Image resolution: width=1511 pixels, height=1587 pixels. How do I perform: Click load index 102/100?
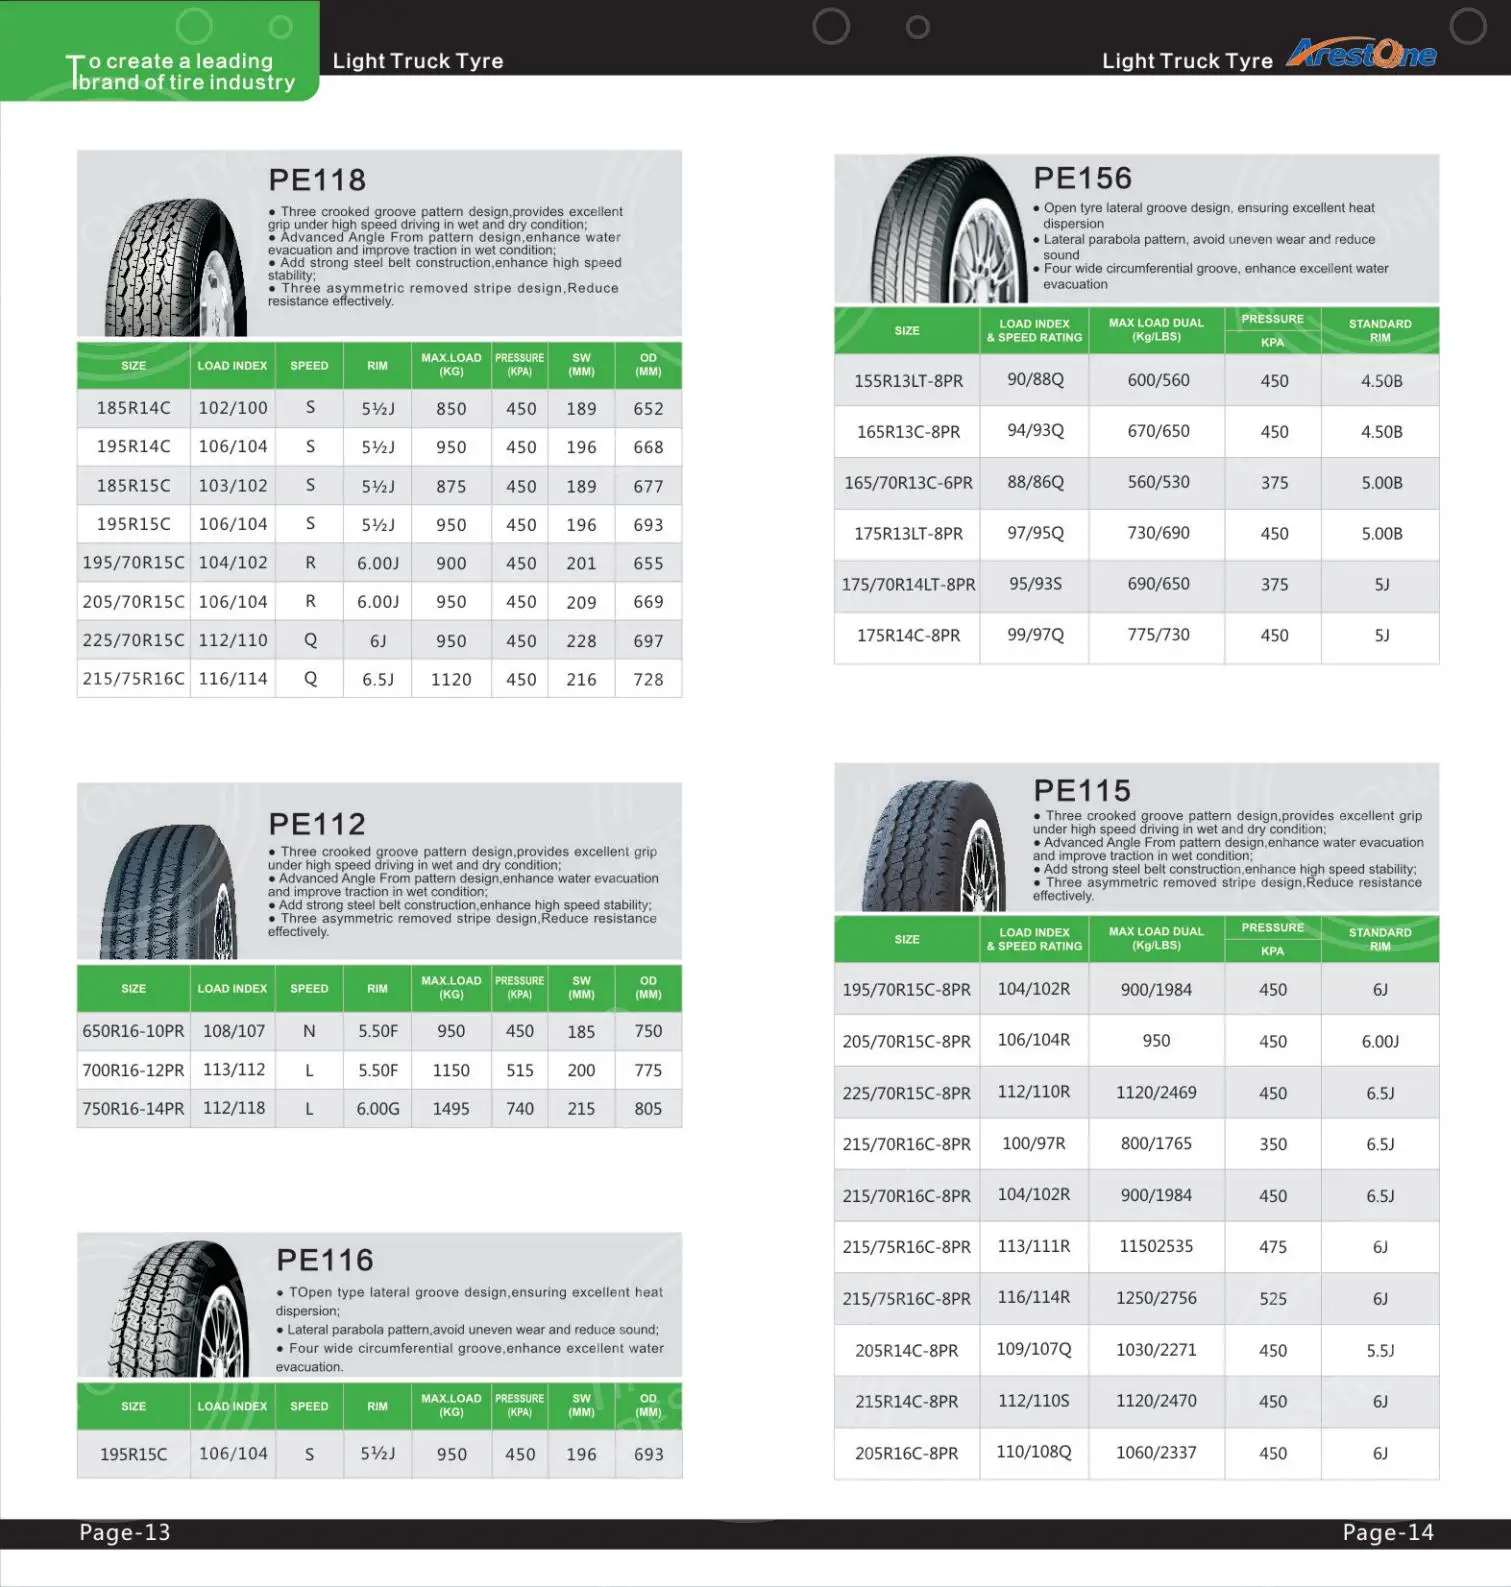coord(233,408)
